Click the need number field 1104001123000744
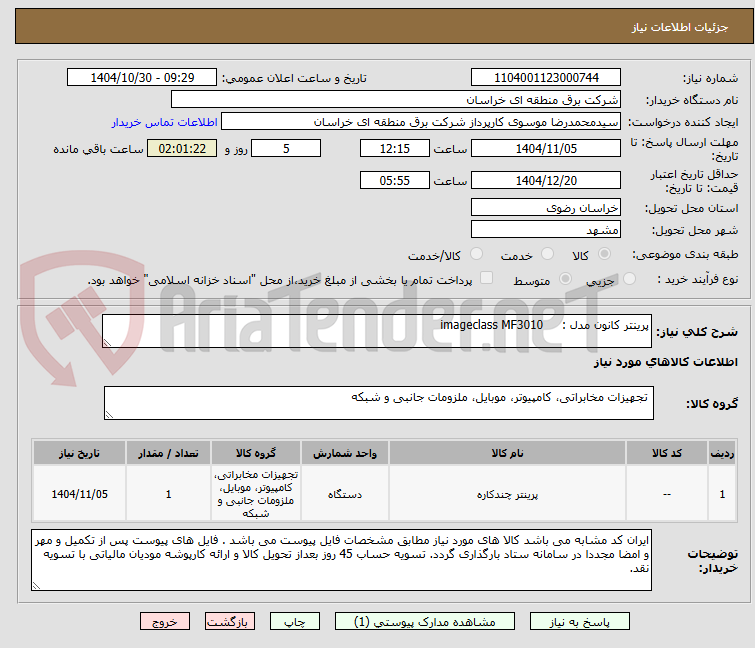This screenshot has width=755, height=648. click(x=546, y=78)
